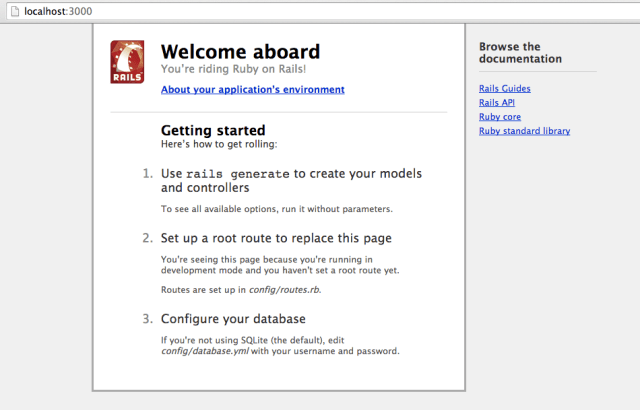The width and height of the screenshot is (640, 410).
Task: Click the Rails logo icon
Action: point(127,62)
